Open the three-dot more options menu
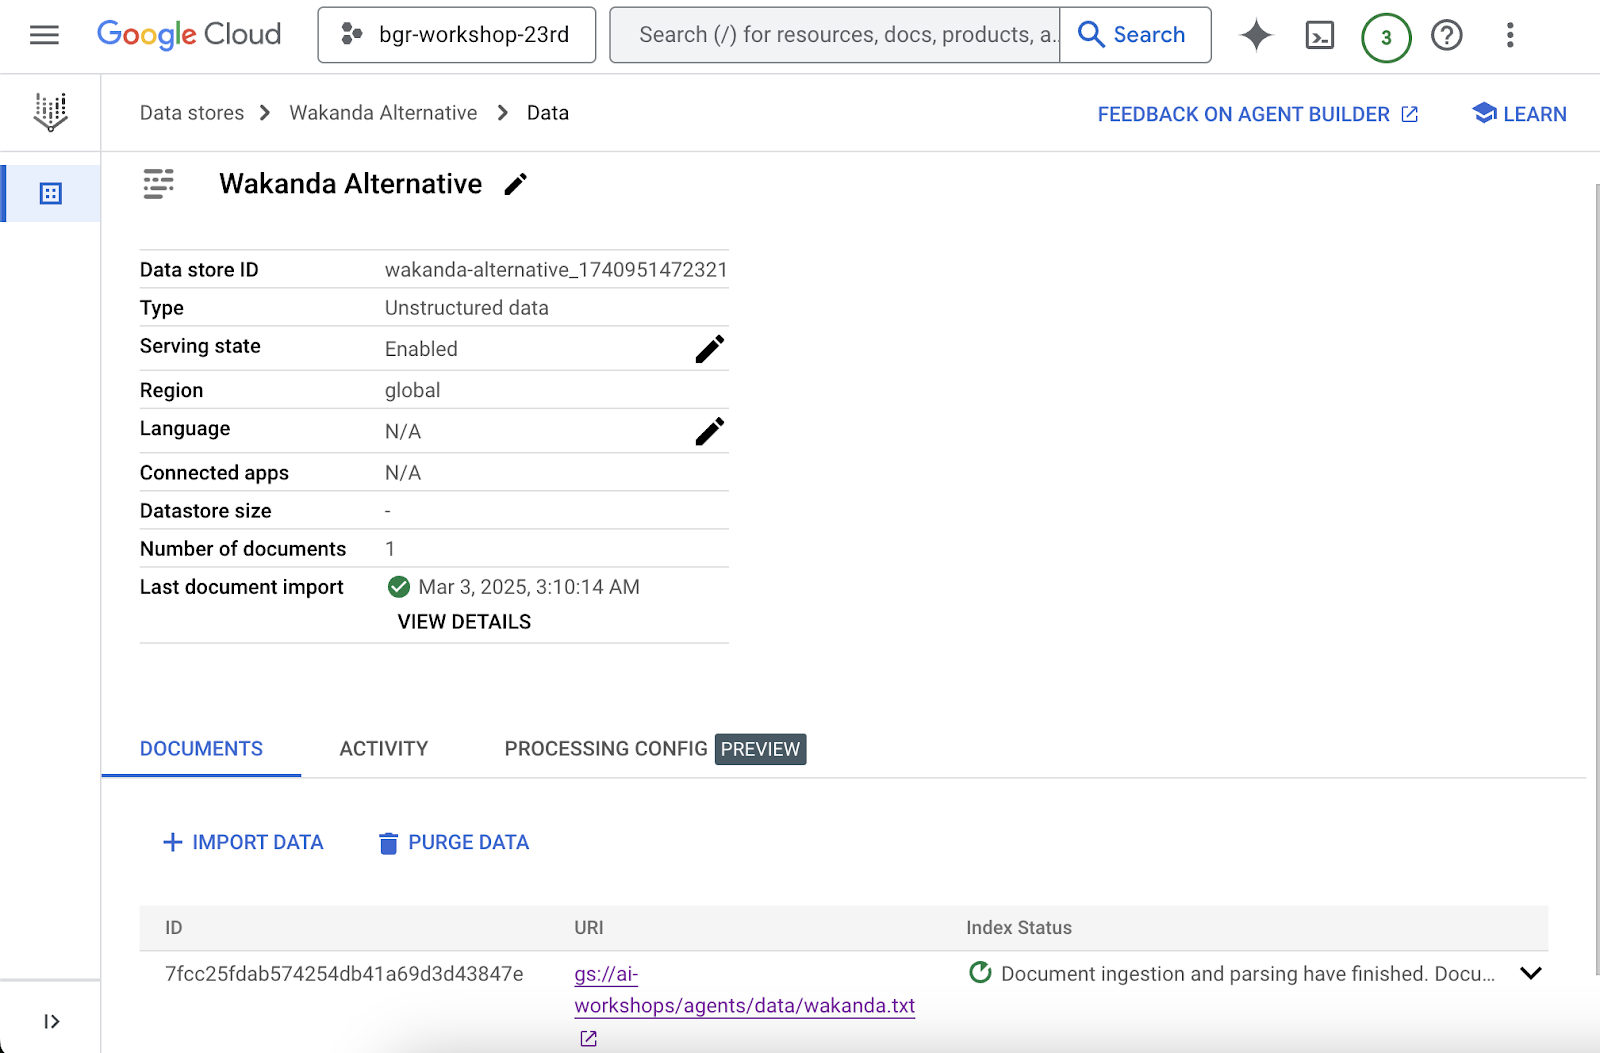This screenshot has width=1600, height=1053. pos(1510,35)
